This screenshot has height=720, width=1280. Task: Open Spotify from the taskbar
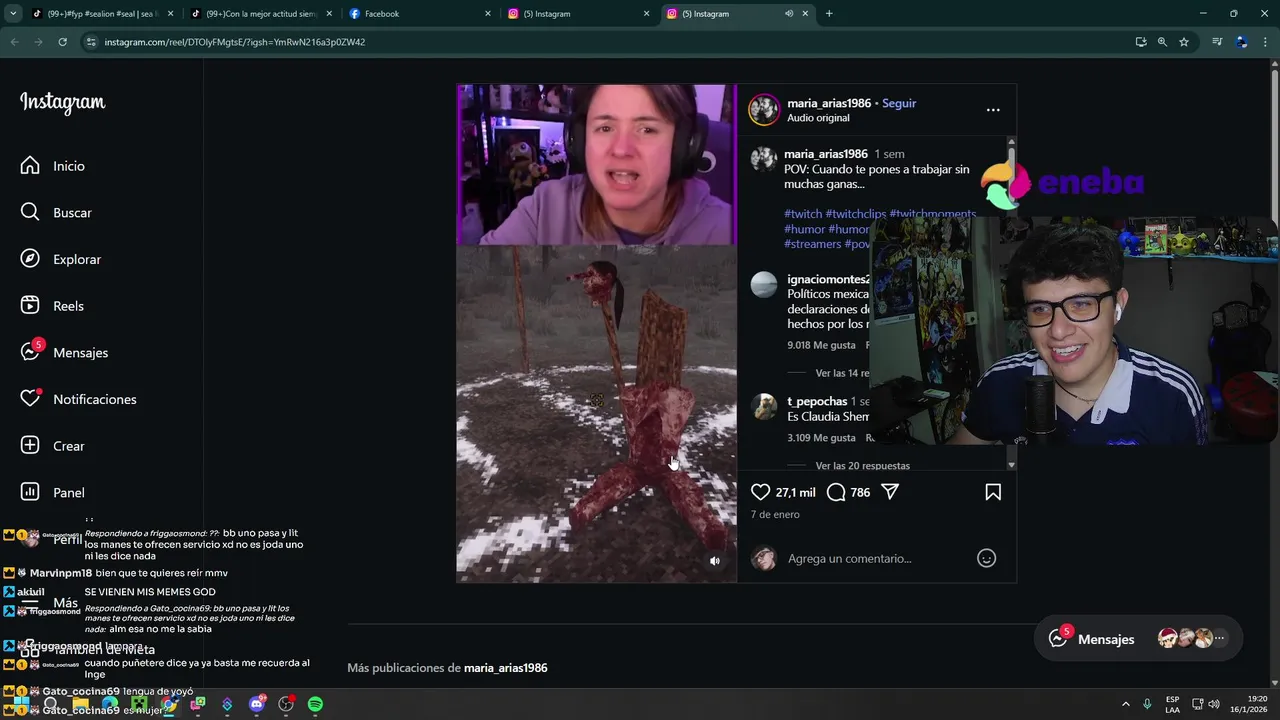pyautogui.click(x=315, y=704)
